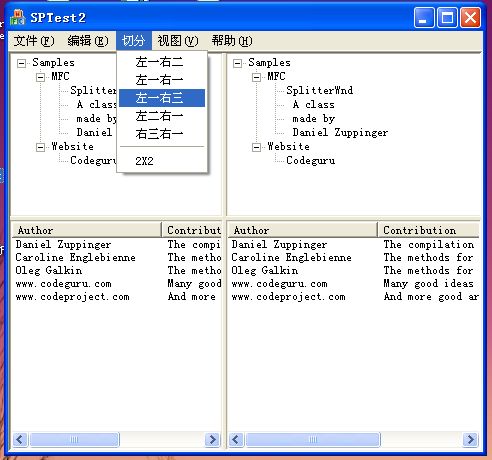Open the 帮助(H) menu
Screen dimensions: 492x460
(232, 41)
